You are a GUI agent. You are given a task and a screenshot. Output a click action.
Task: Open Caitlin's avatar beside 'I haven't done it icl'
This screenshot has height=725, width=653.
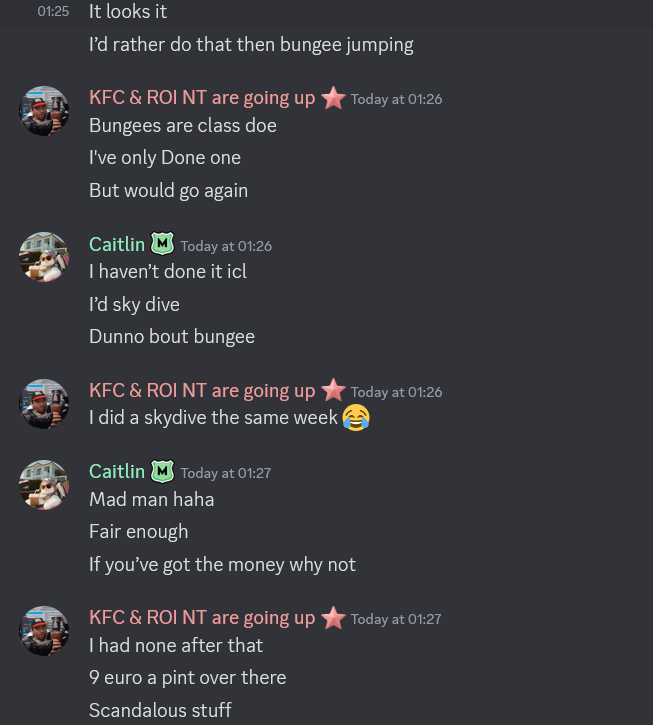click(44, 257)
